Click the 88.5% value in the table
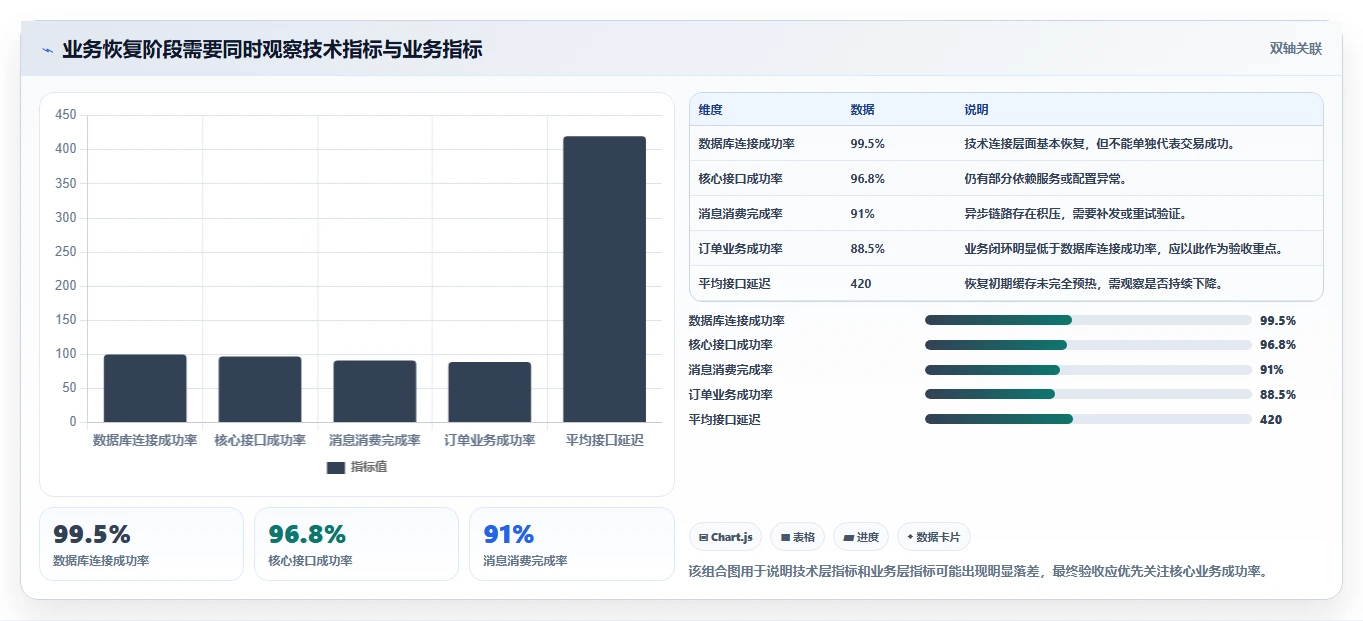Viewport: 1363px width, 621px height. pos(867,249)
